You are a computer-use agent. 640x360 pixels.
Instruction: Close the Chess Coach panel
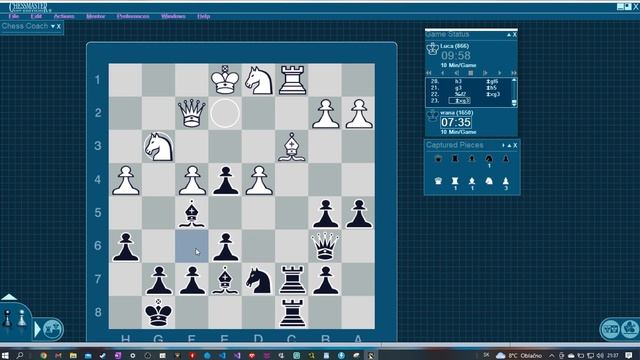click(59, 27)
